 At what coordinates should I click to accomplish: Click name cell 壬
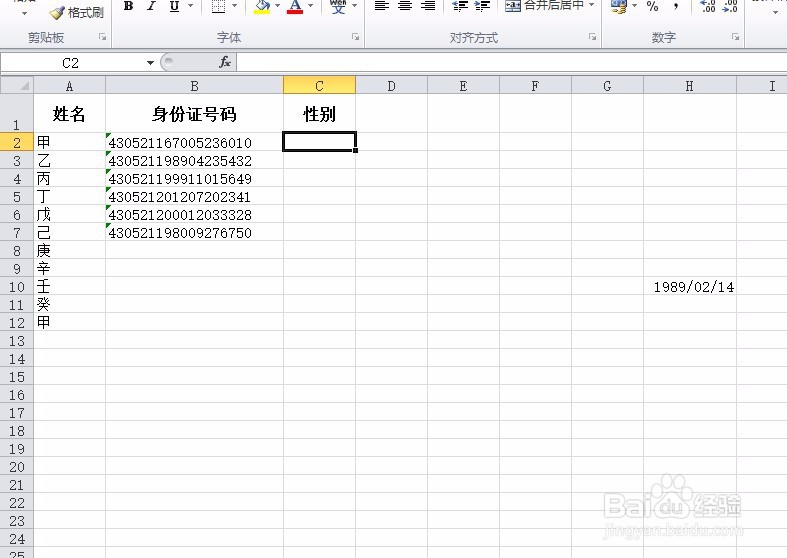[69, 286]
